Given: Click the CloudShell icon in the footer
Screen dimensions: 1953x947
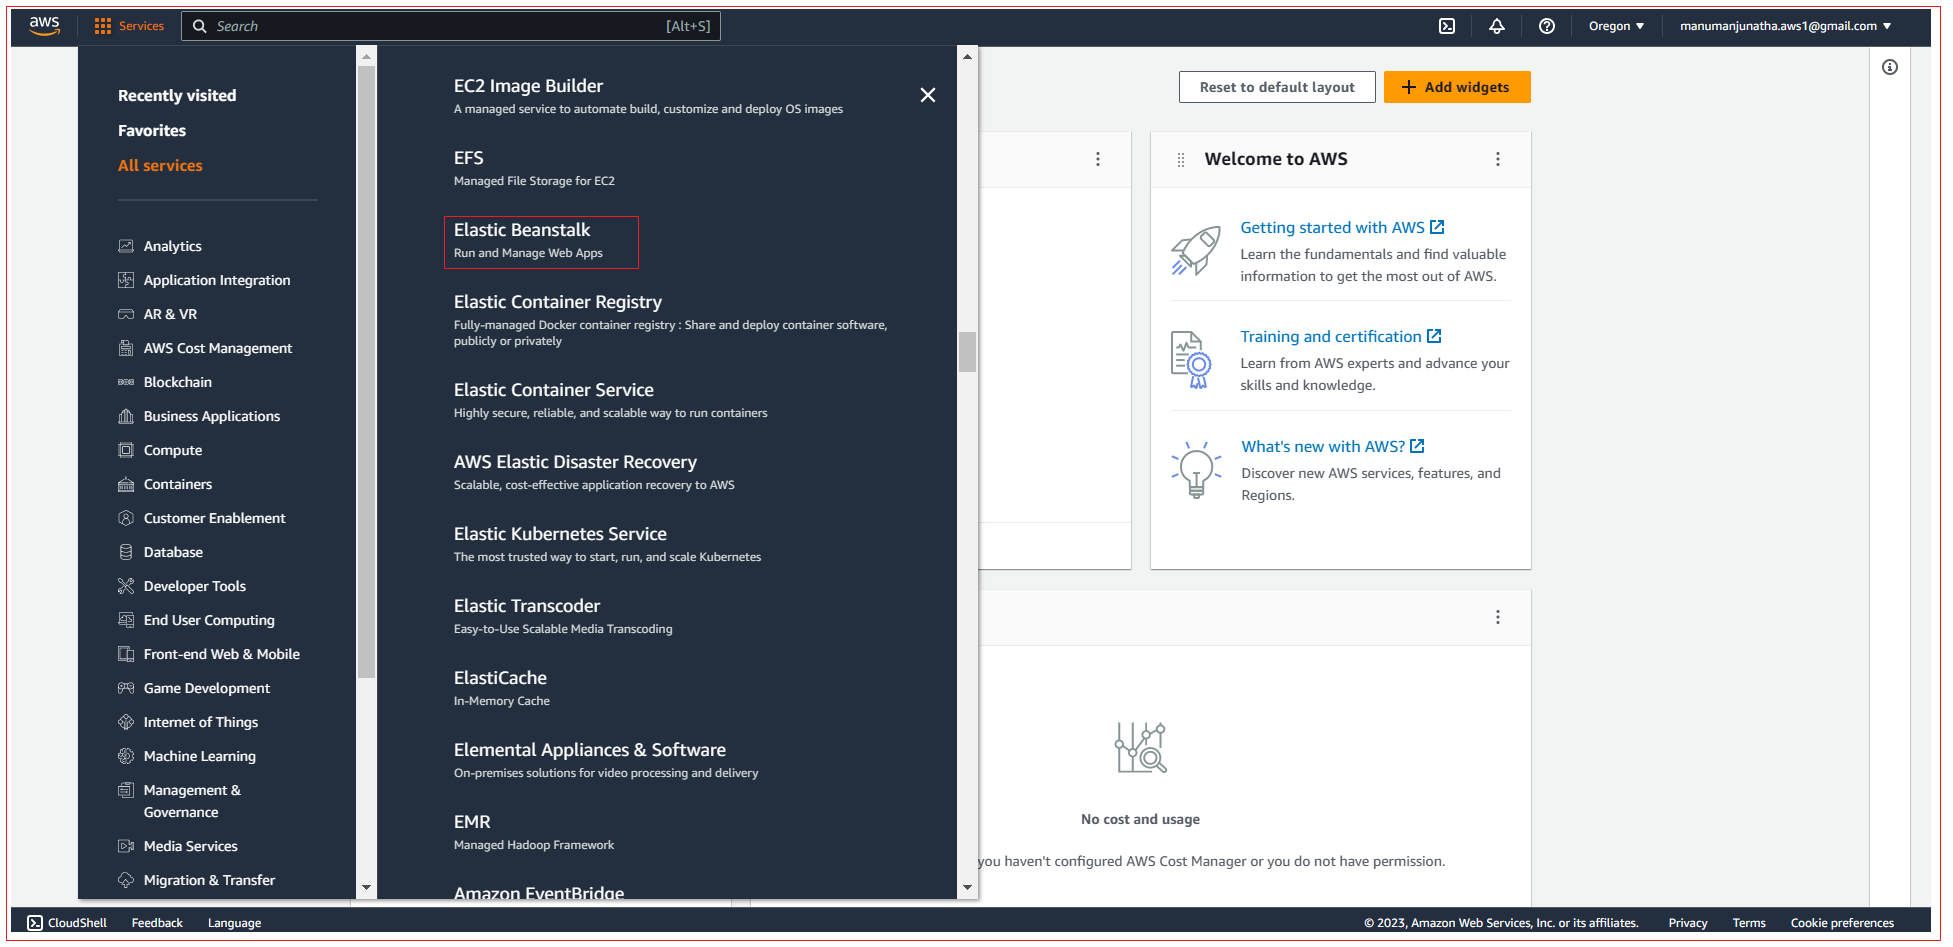Looking at the screenshot, I should [35, 923].
